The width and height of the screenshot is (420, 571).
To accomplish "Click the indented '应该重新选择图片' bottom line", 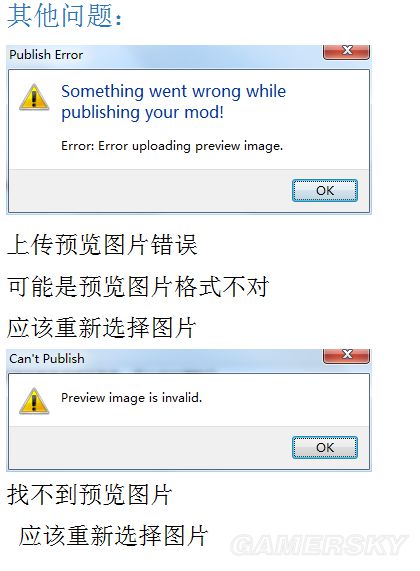I will pyautogui.click(x=113, y=536).
